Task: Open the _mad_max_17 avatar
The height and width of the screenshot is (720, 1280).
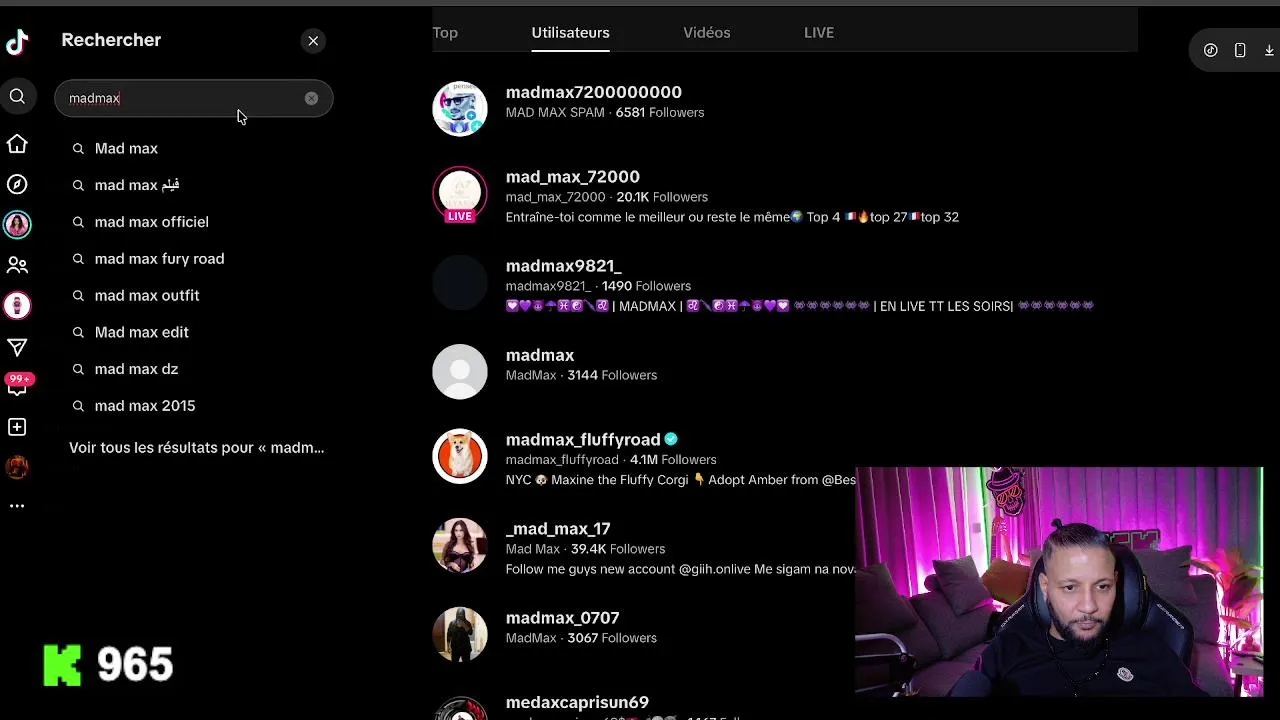Action: coord(460,545)
